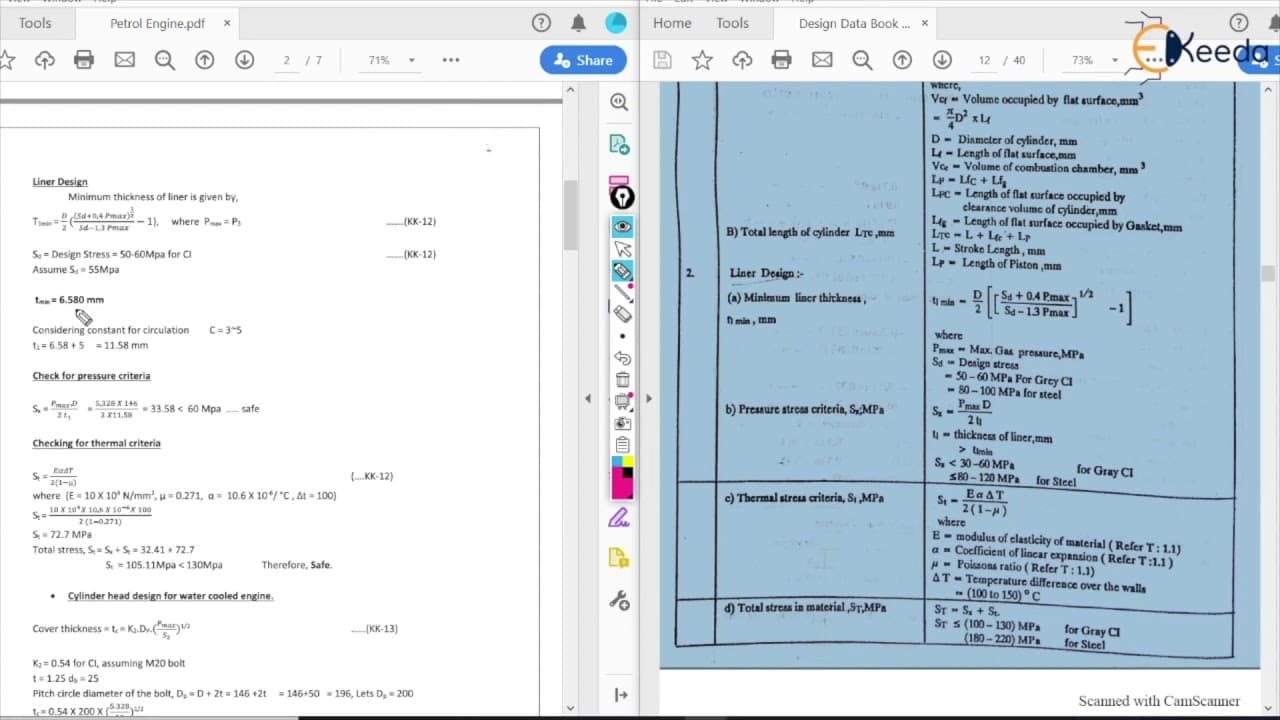Bookmark Design Data Book with star
Screen dimensions: 1280x720
click(703, 60)
